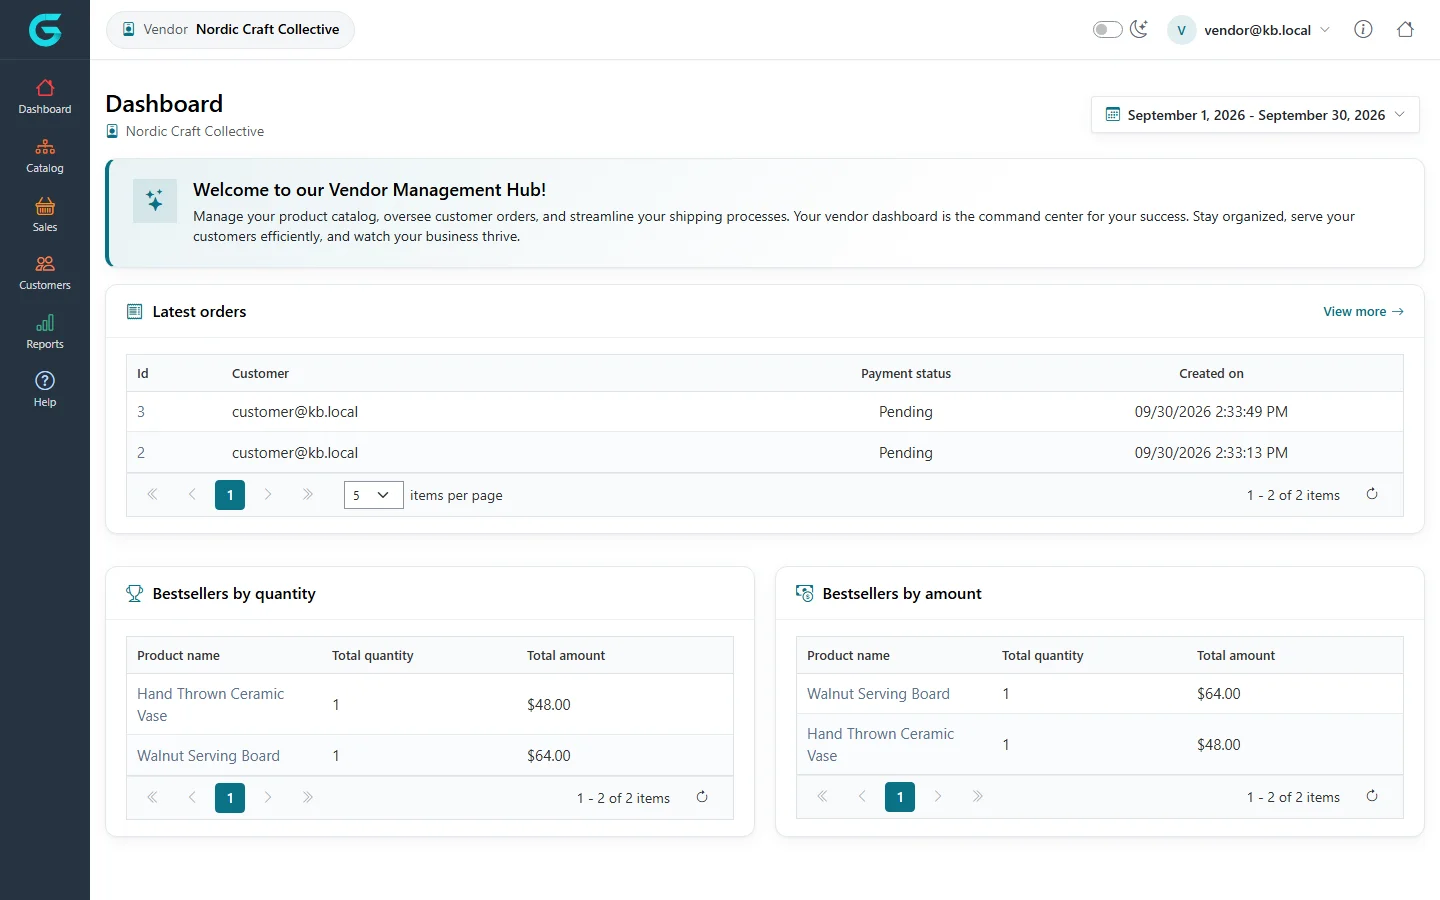Image resolution: width=1440 pixels, height=900 pixels.
Task: Click Nordic Craft Collective subtitle under Dashboard
Action: (x=195, y=131)
